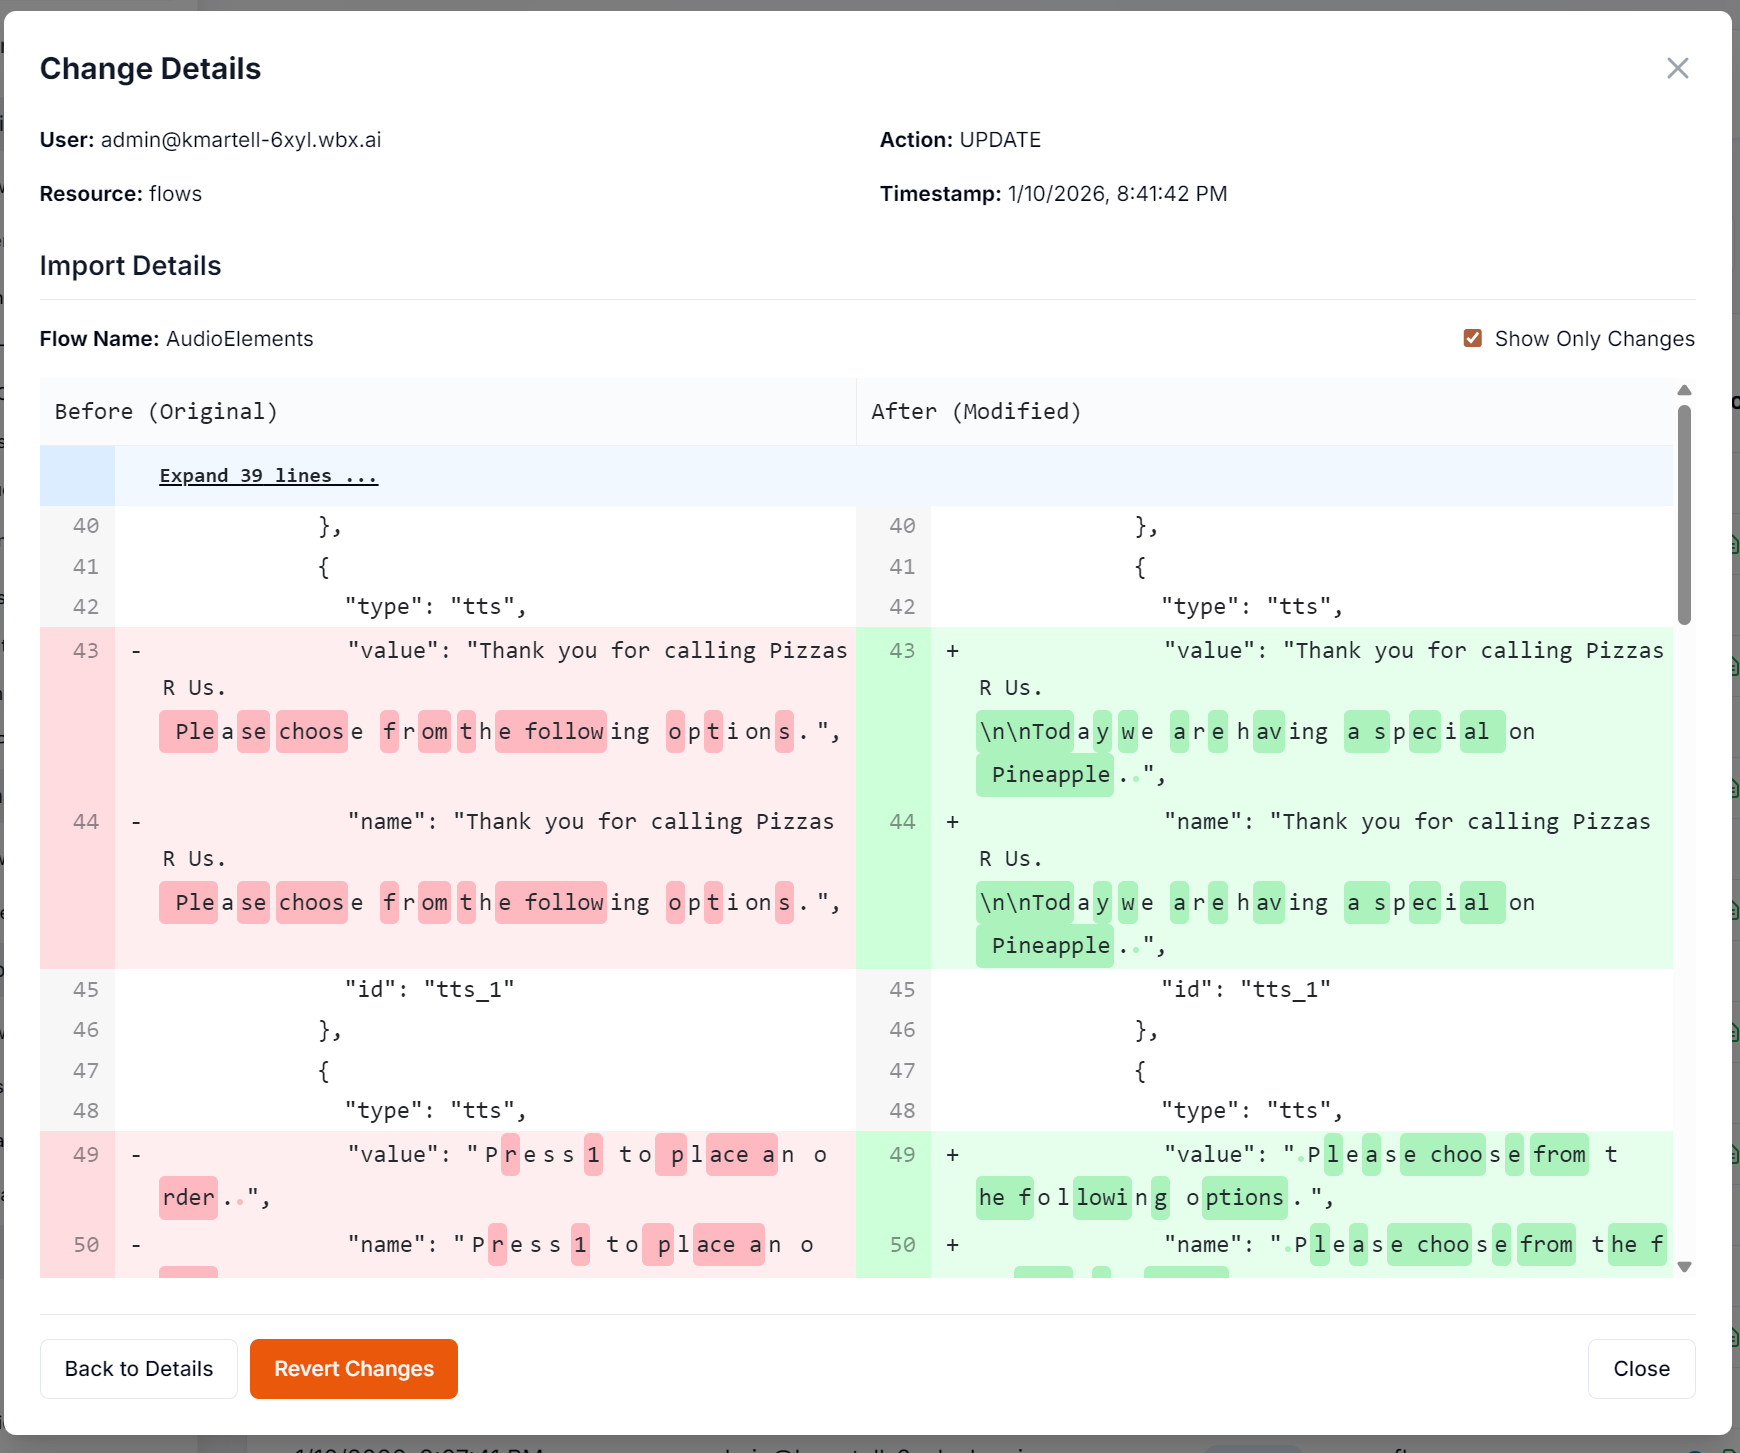Viewport: 1740px width, 1453px height.
Task: Close the Change Details dialog via X icon
Action: pyautogui.click(x=1678, y=68)
